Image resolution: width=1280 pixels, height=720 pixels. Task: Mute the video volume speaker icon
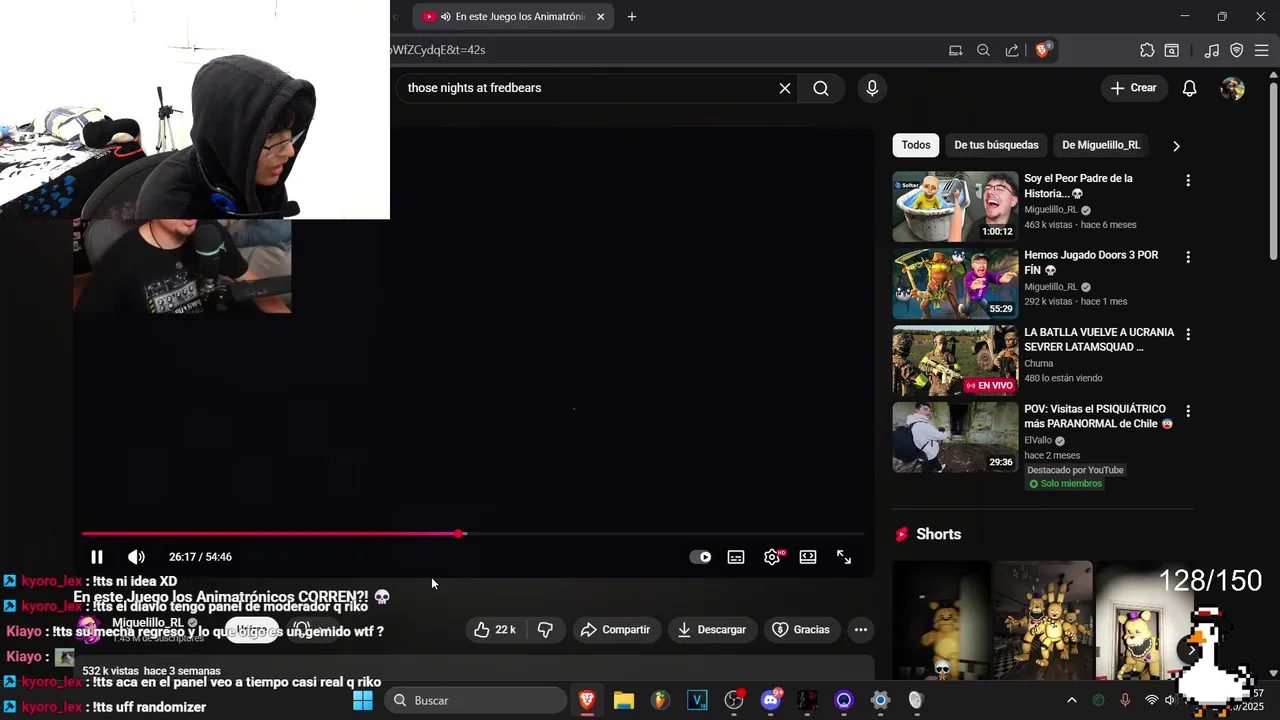point(136,557)
